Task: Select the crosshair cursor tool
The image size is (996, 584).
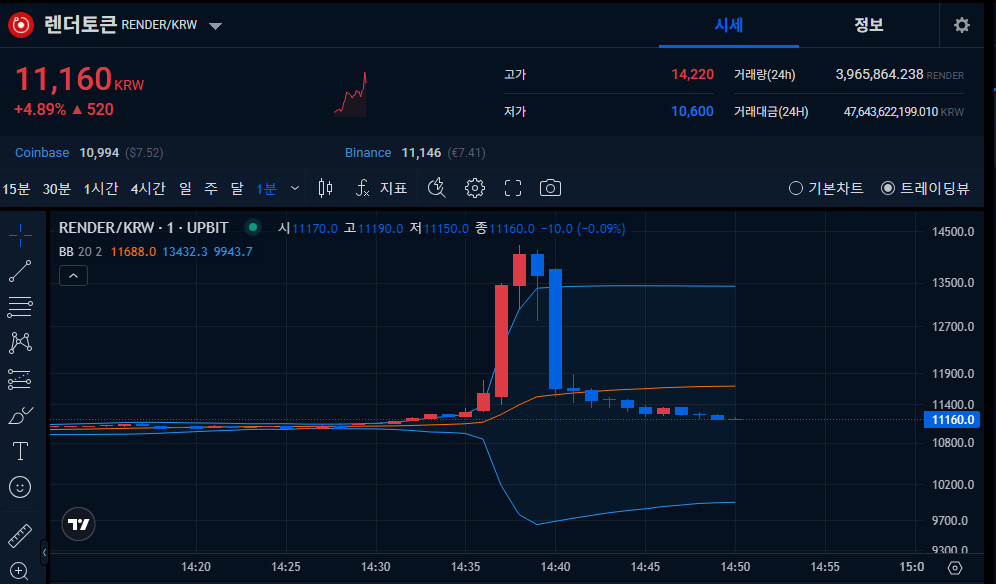Action: (x=20, y=235)
